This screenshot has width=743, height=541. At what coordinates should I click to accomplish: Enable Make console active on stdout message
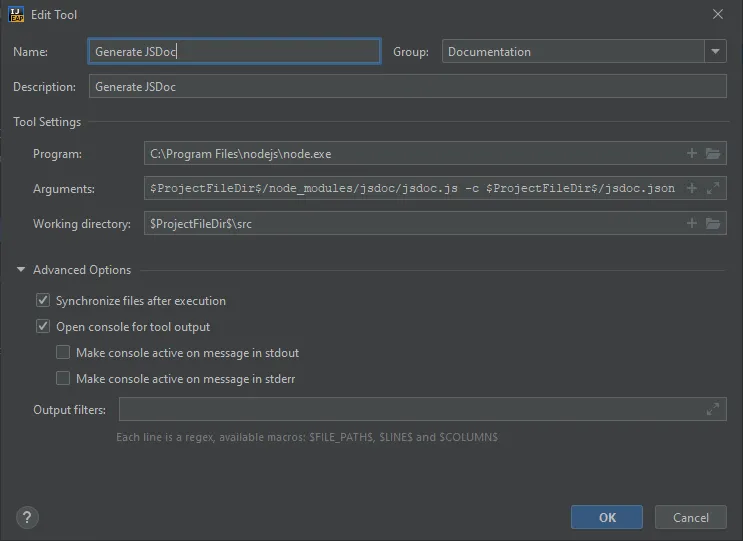[x=63, y=352]
